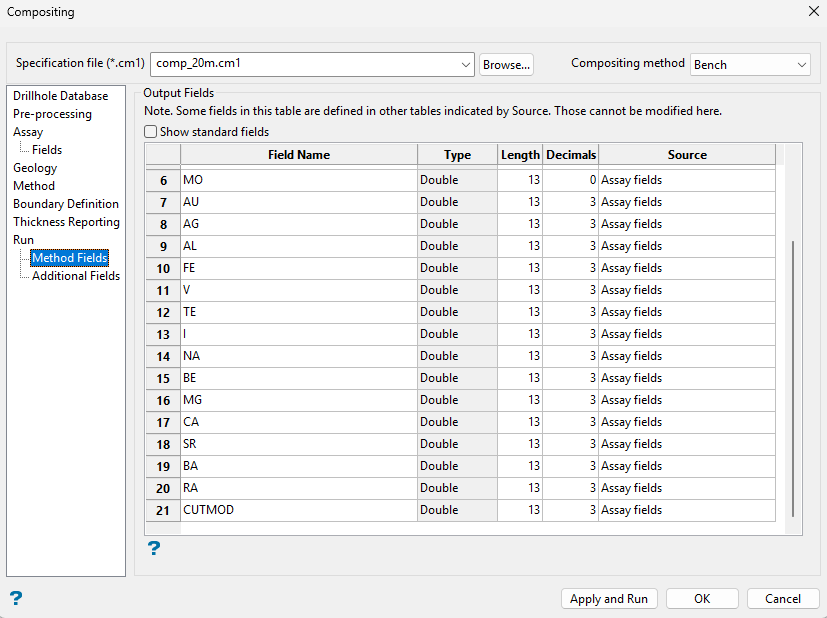Screen dimensions: 827x618
Task: Open the Pre-processing section
Action: pyautogui.click(x=52, y=114)
